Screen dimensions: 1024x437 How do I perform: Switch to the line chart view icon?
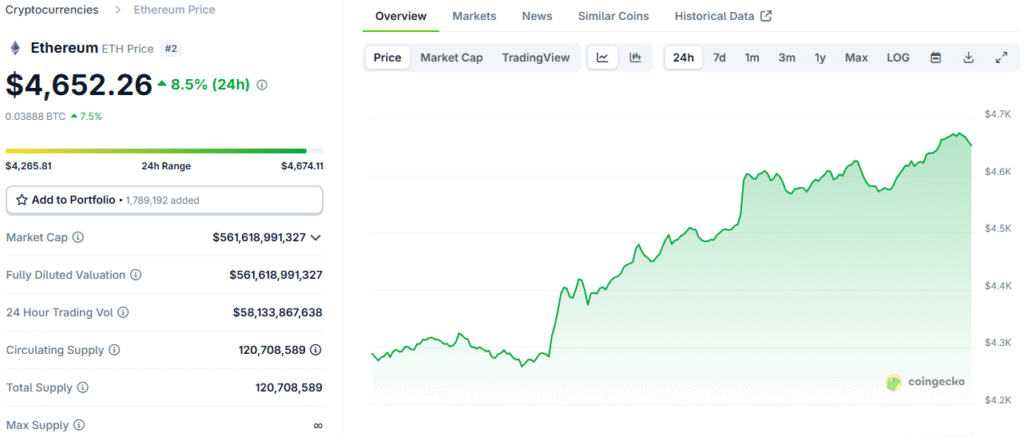(602, 57)
